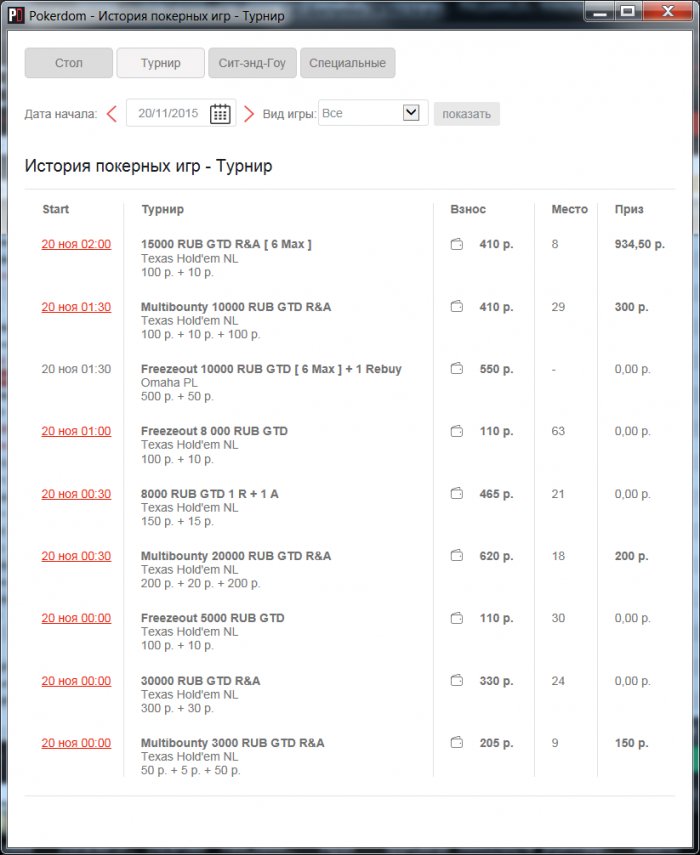The width and height of the screenshot is (700, 855).
Task: Click title Multibounty 3000 RUB GTD R&A
Action: (233, 743)
